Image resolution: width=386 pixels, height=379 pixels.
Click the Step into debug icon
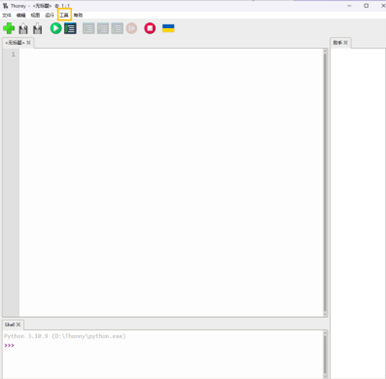pyautogui.click(x=103, y=28)
